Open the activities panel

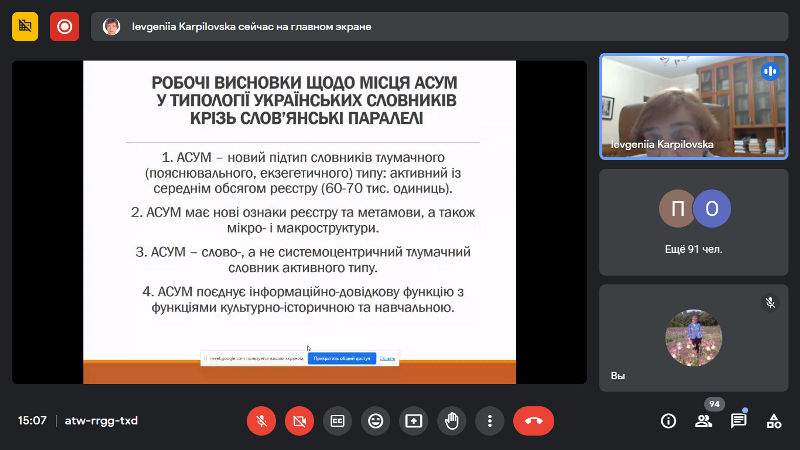coord(773,421)
